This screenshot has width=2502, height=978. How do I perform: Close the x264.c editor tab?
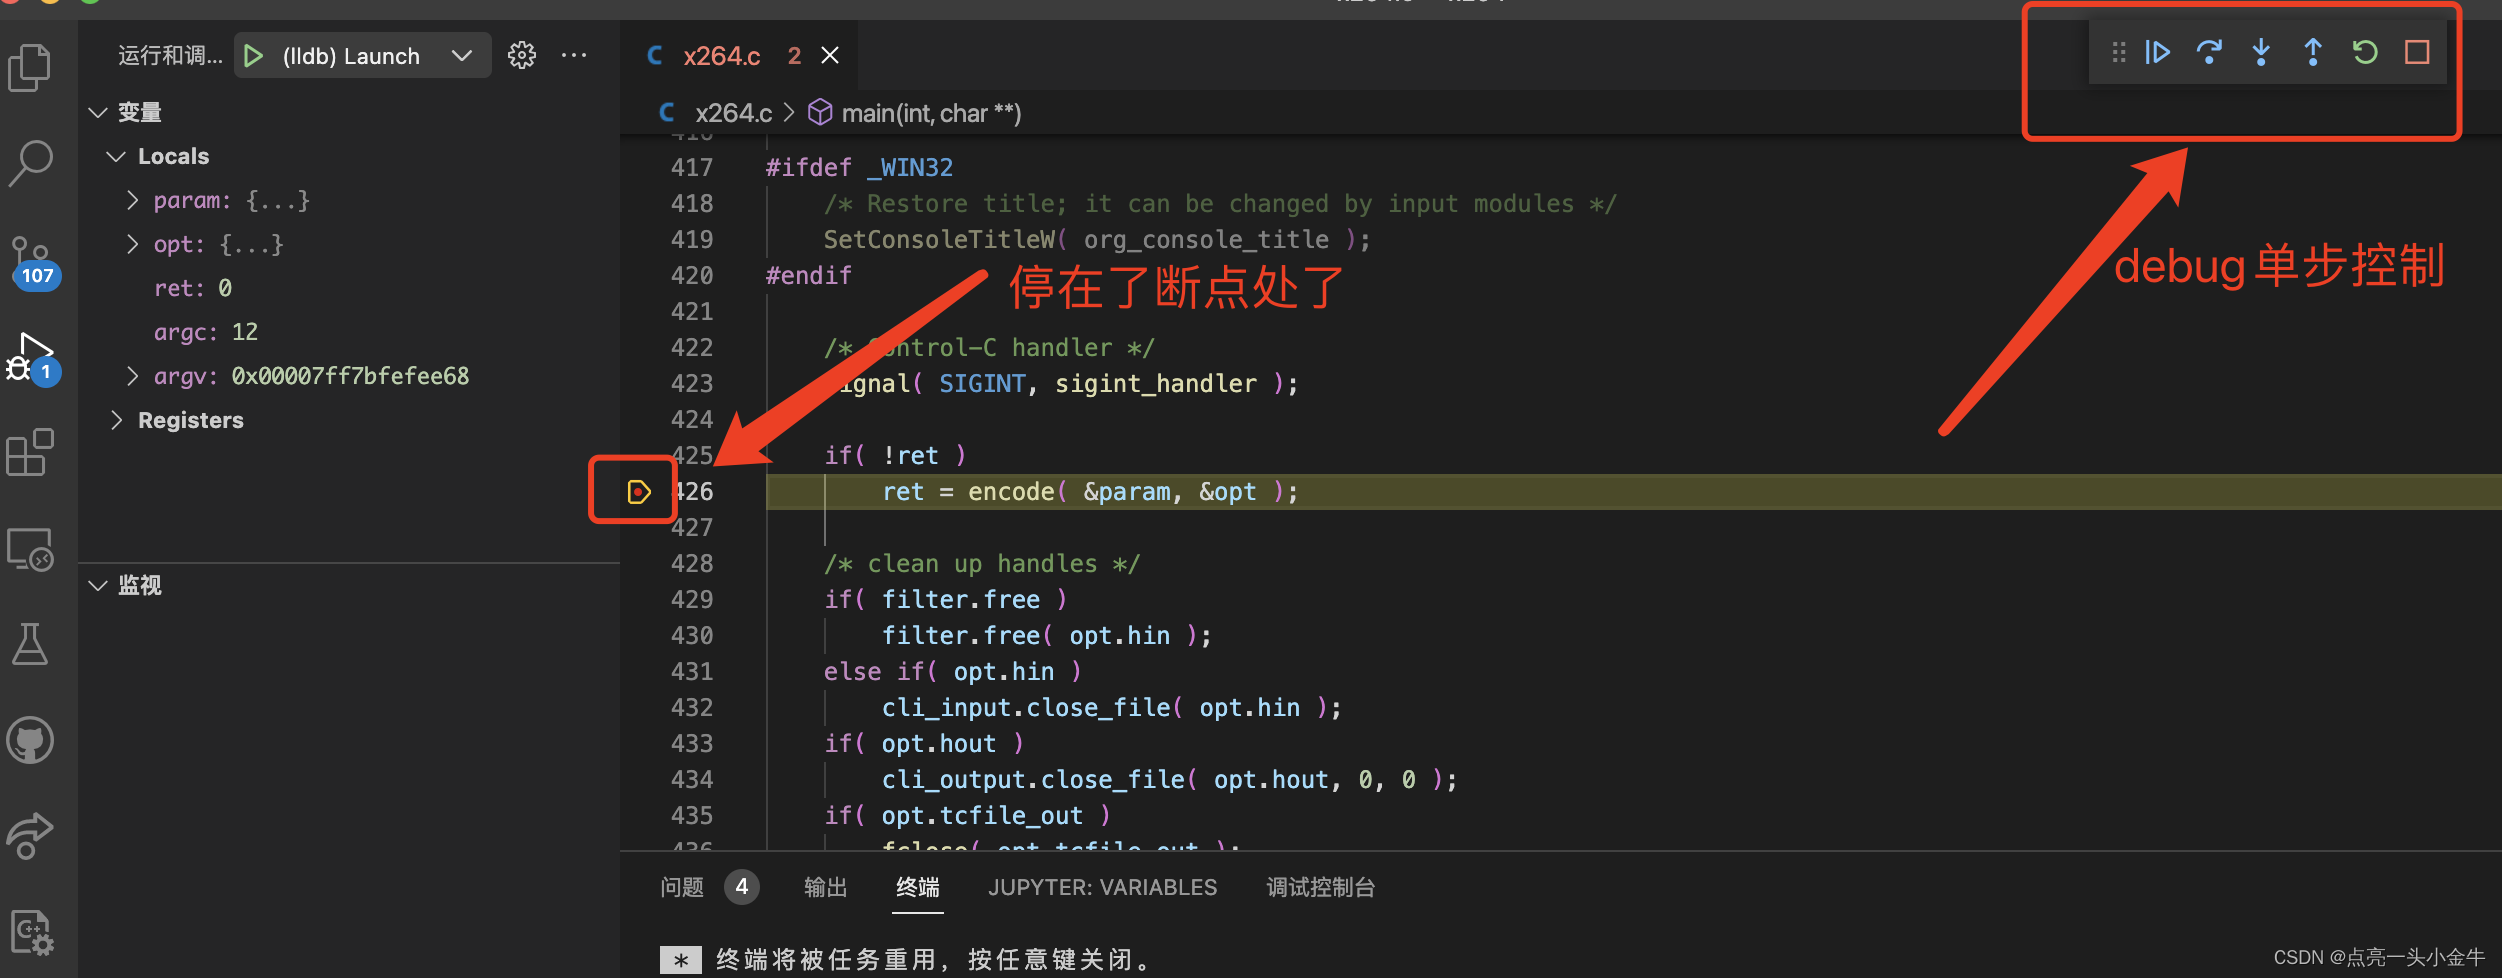[x=830, y=55]
